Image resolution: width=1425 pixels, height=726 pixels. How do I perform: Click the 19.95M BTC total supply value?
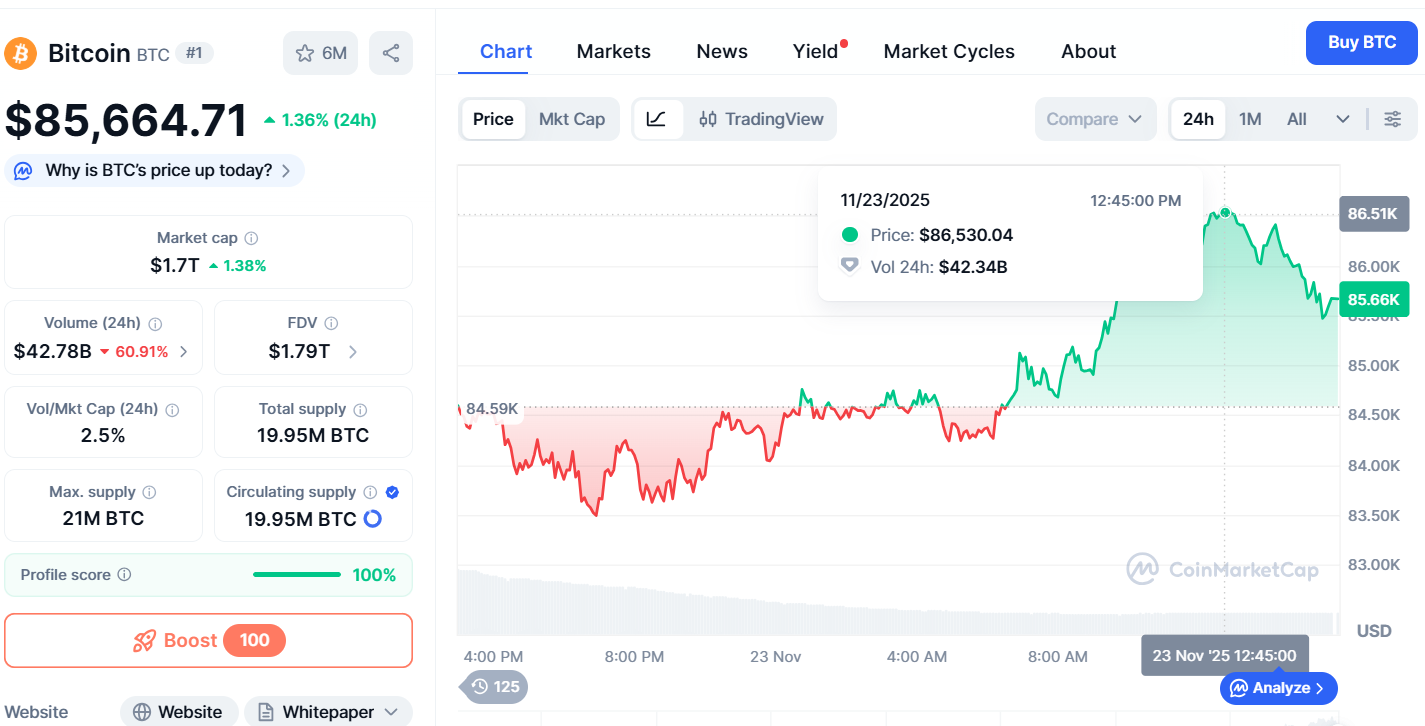click(x=313, y=436)
